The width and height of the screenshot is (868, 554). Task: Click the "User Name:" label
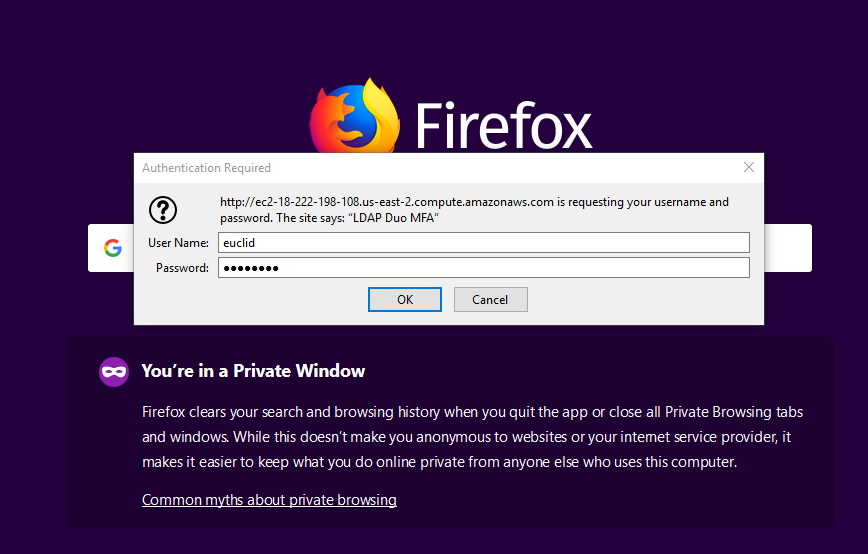coord(178,243)
